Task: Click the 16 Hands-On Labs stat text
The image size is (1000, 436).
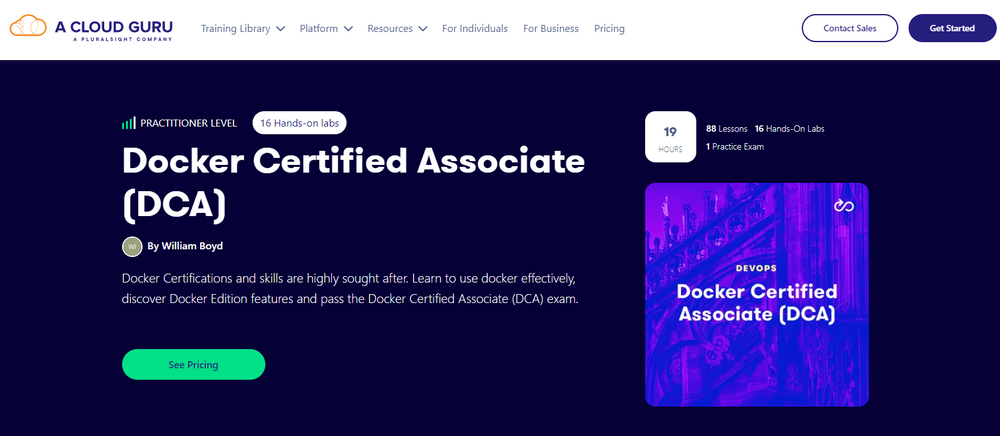Action: (790, 129)
